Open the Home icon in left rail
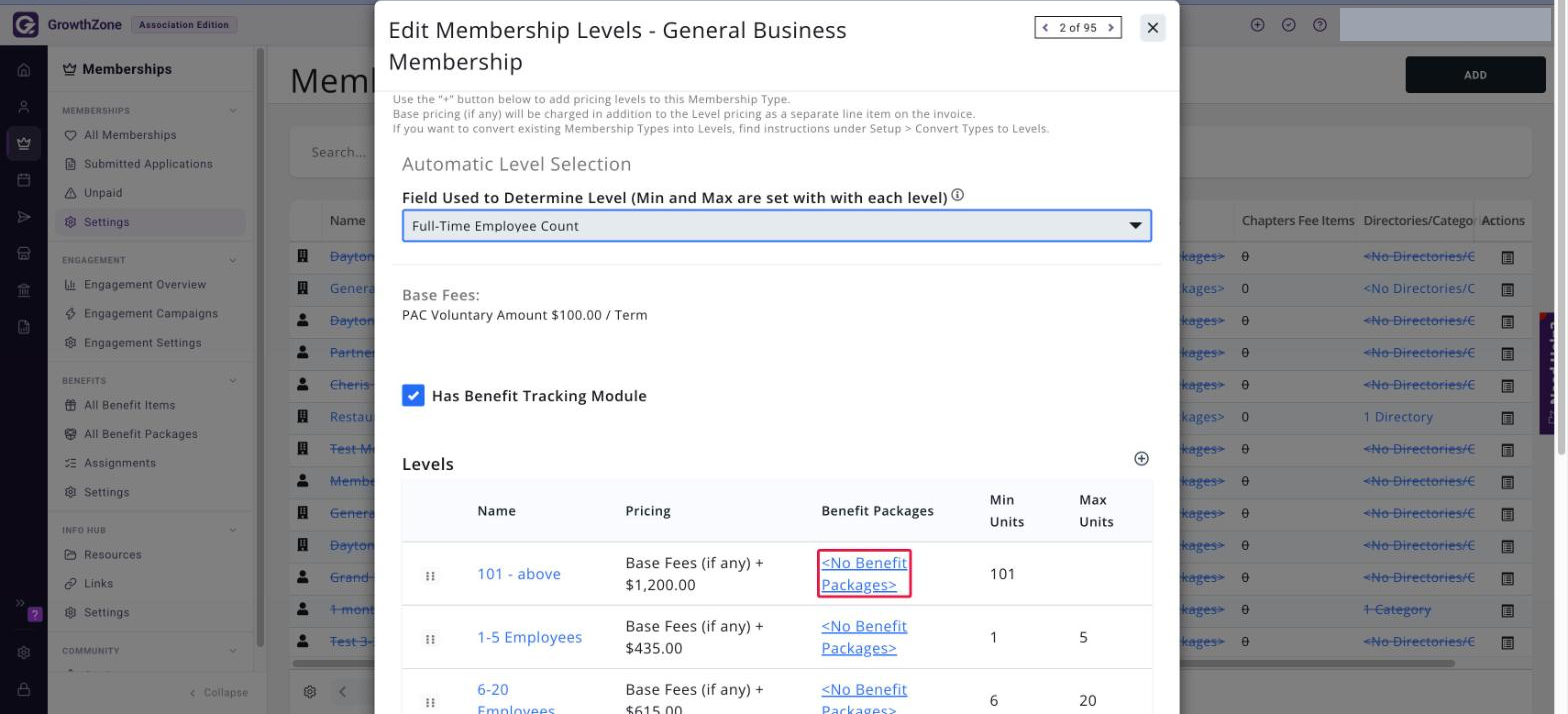The width and height of the screenshot is (1568, 714). point(24,71)
